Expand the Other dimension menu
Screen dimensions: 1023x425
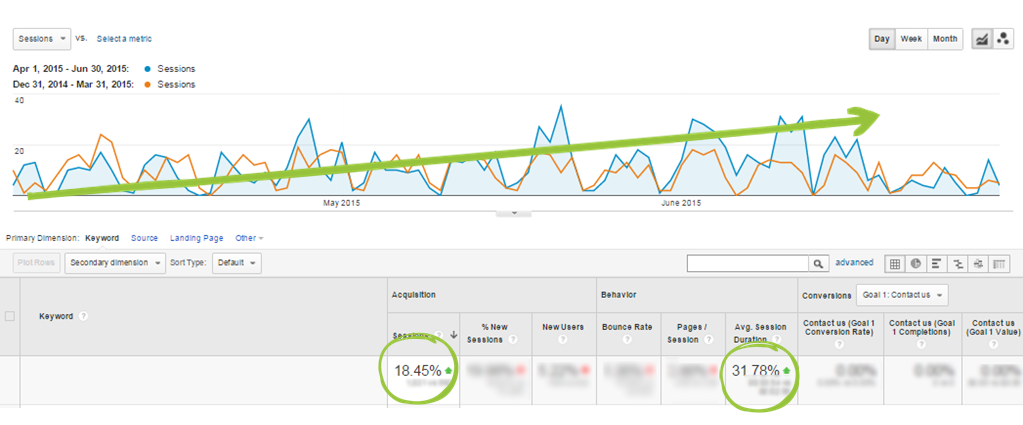[x=249, y=238]
